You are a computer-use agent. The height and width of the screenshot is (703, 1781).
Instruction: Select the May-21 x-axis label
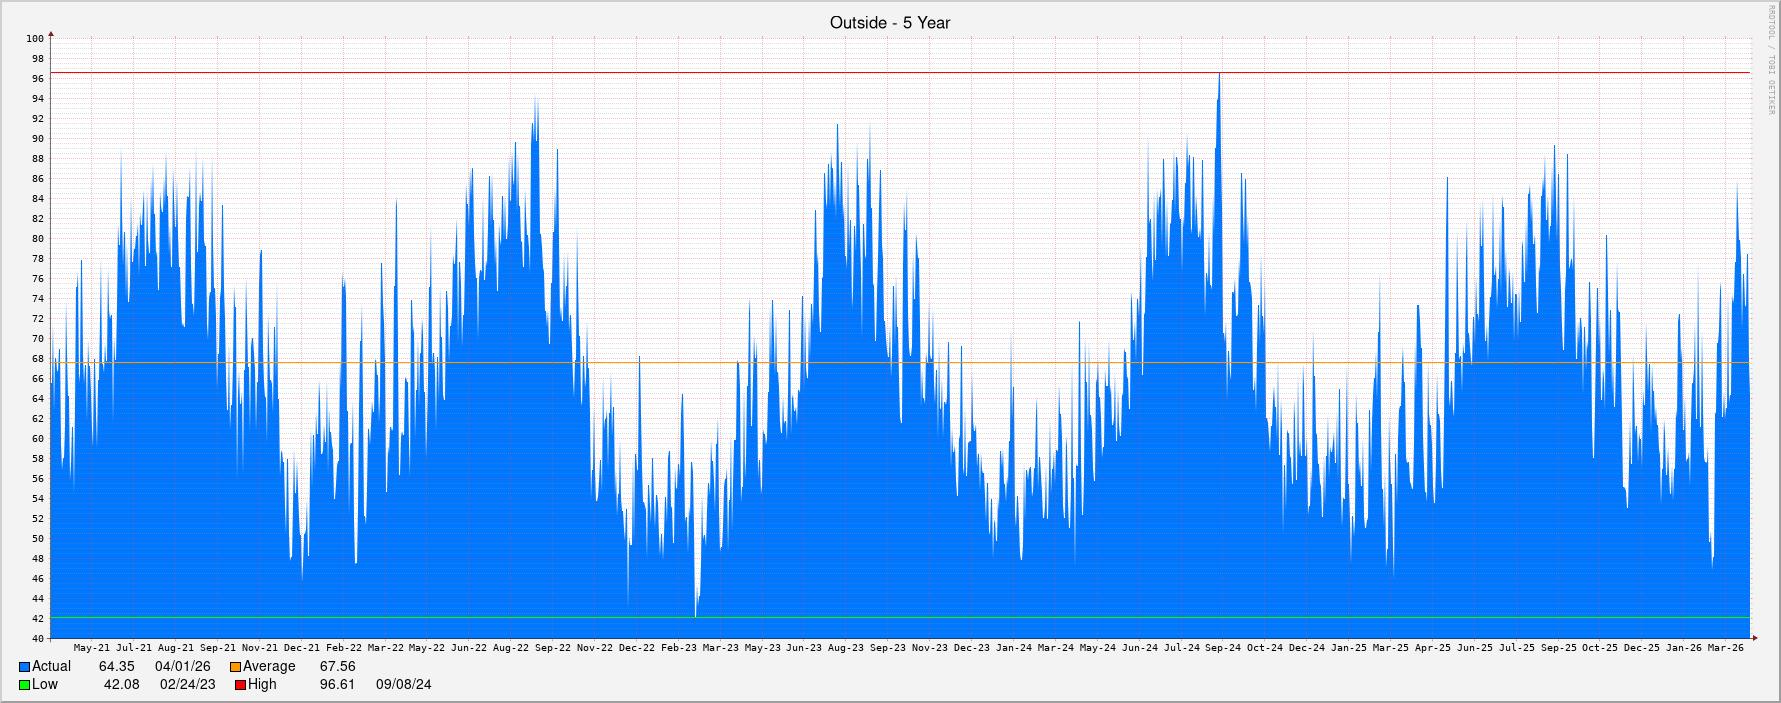pos(92,648)
